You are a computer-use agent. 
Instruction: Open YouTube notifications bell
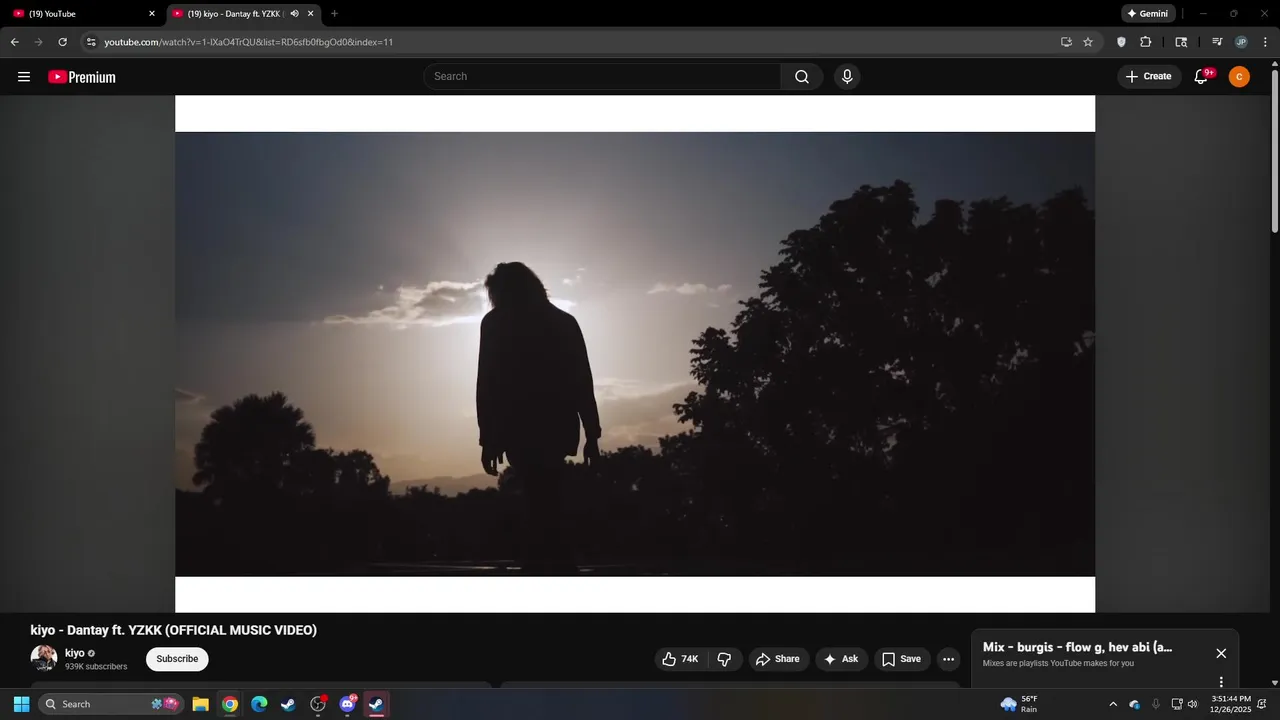(1202, 77)
